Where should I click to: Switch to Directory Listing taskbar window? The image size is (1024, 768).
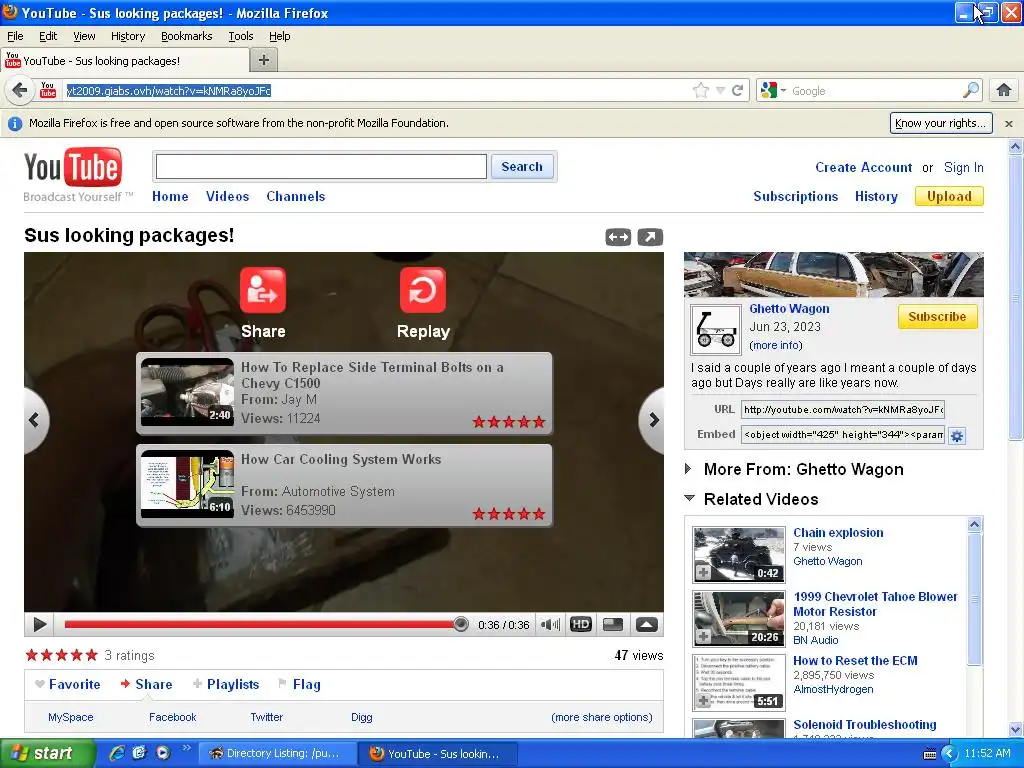[276, 753]
